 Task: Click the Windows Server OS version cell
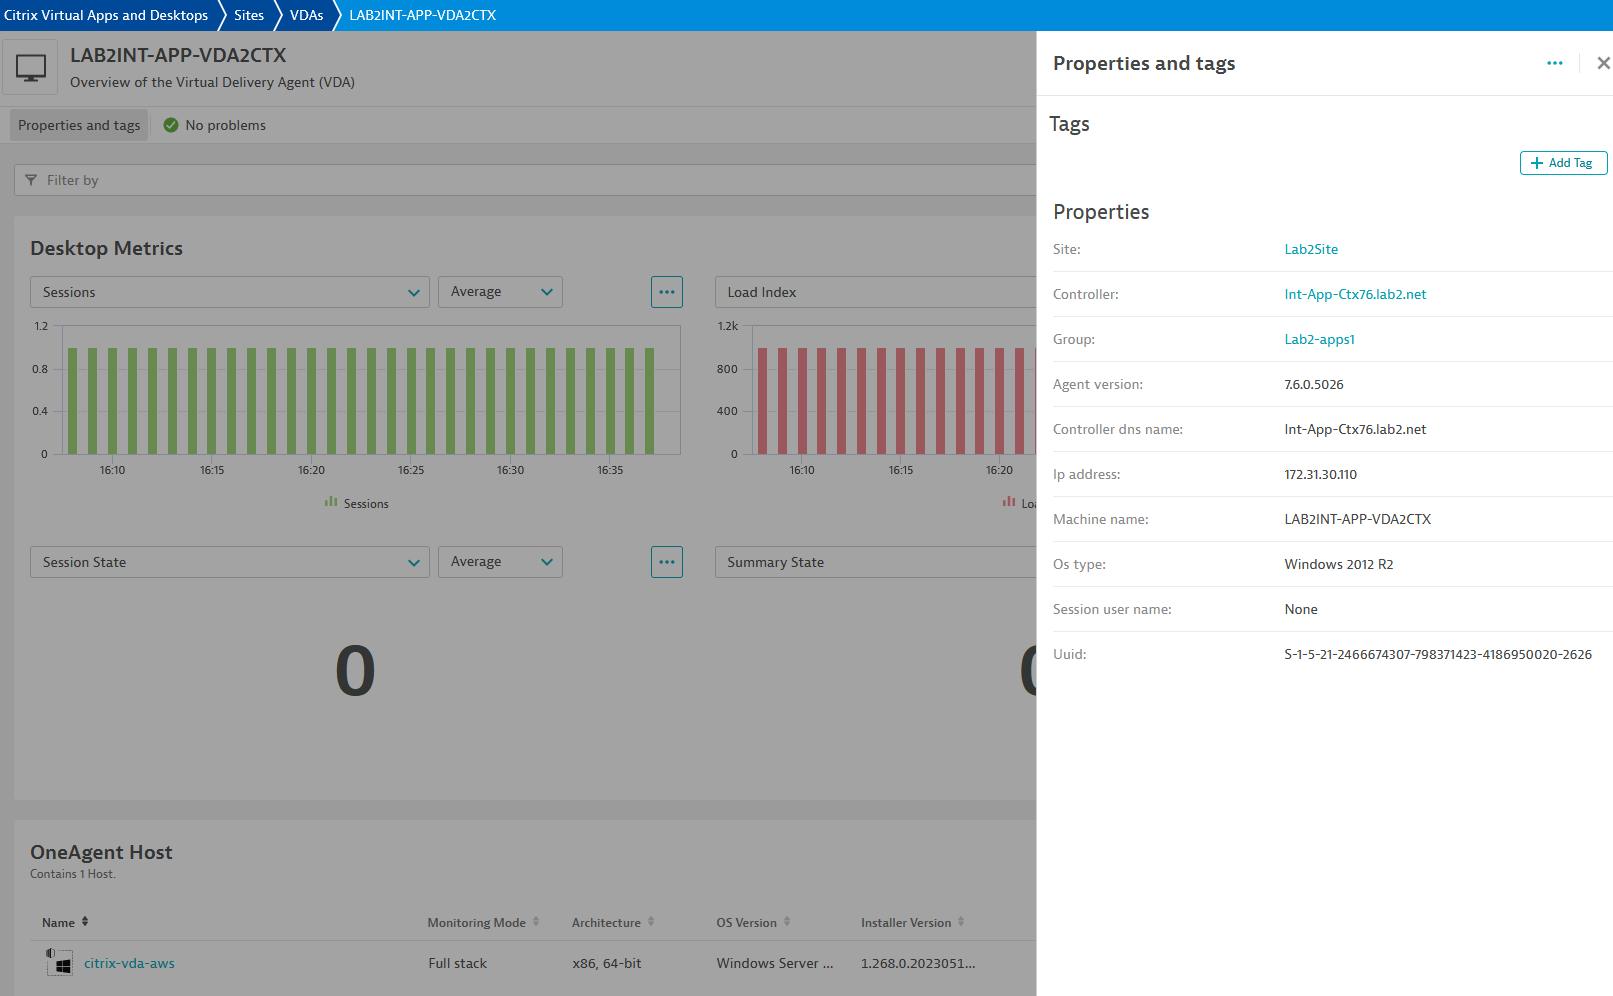(774, 963)
